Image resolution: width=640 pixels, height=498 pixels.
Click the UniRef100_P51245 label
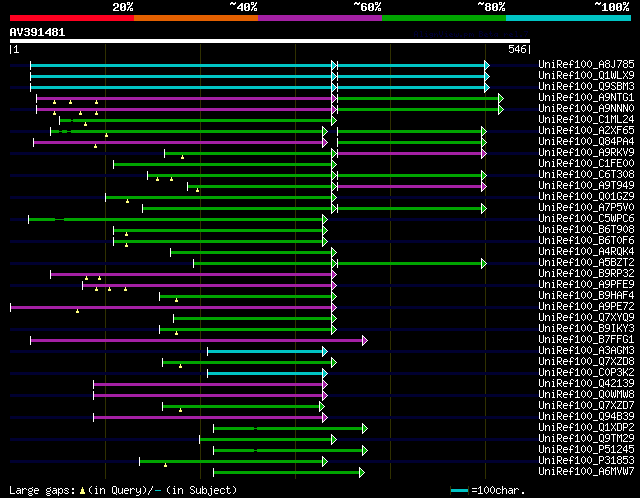[x=586, y=450]
